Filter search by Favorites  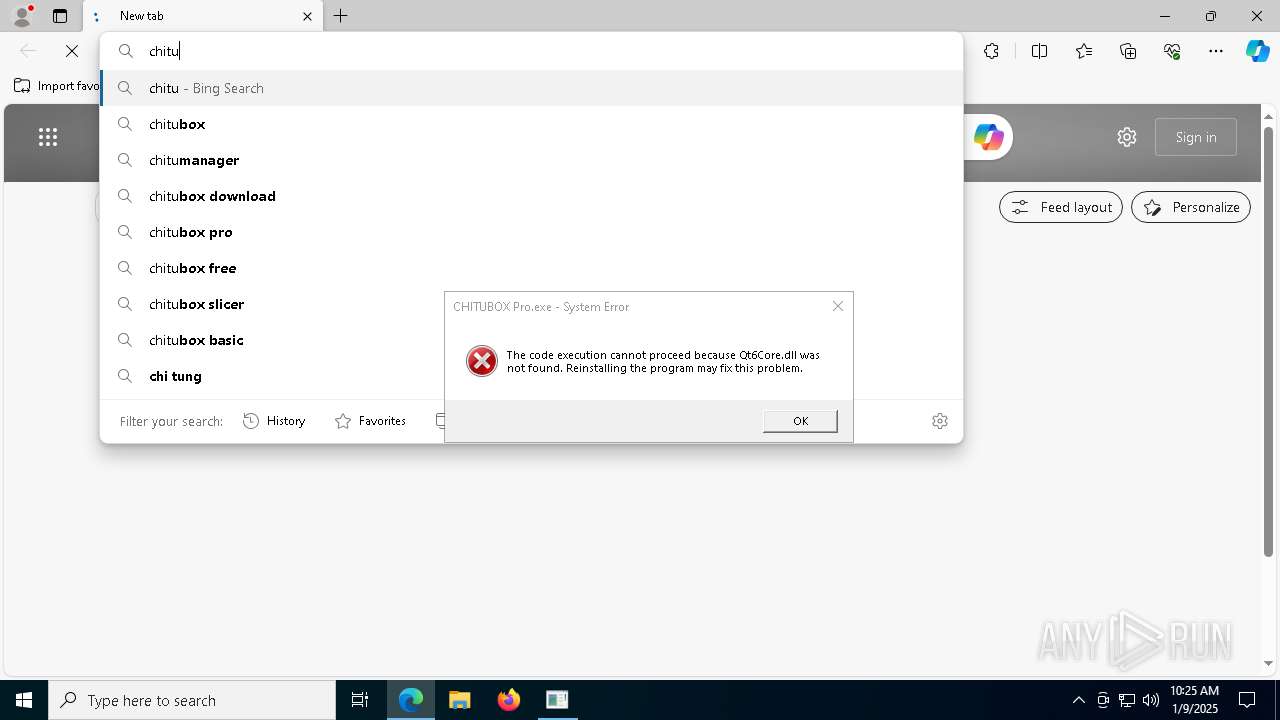pyautogui.click(x=370, y=421)
